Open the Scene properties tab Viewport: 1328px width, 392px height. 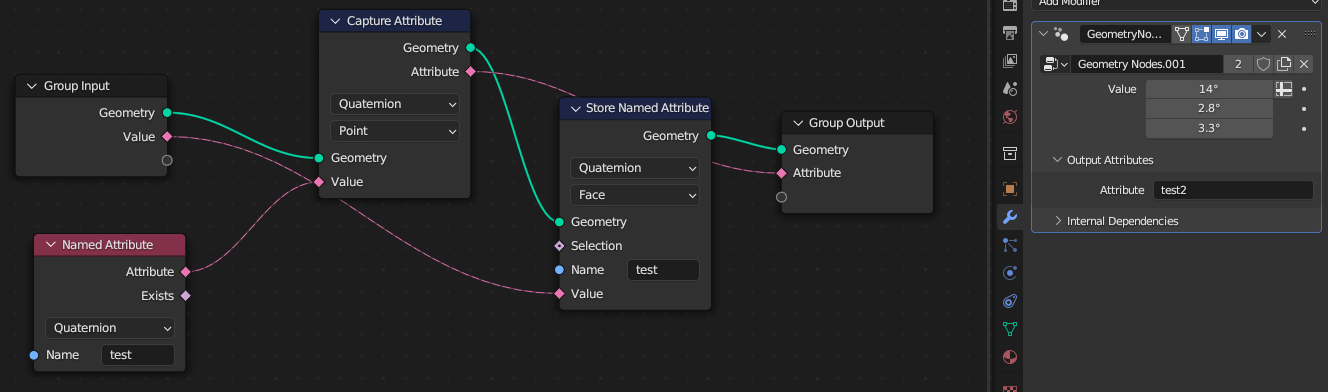[x=1010, y=88]
